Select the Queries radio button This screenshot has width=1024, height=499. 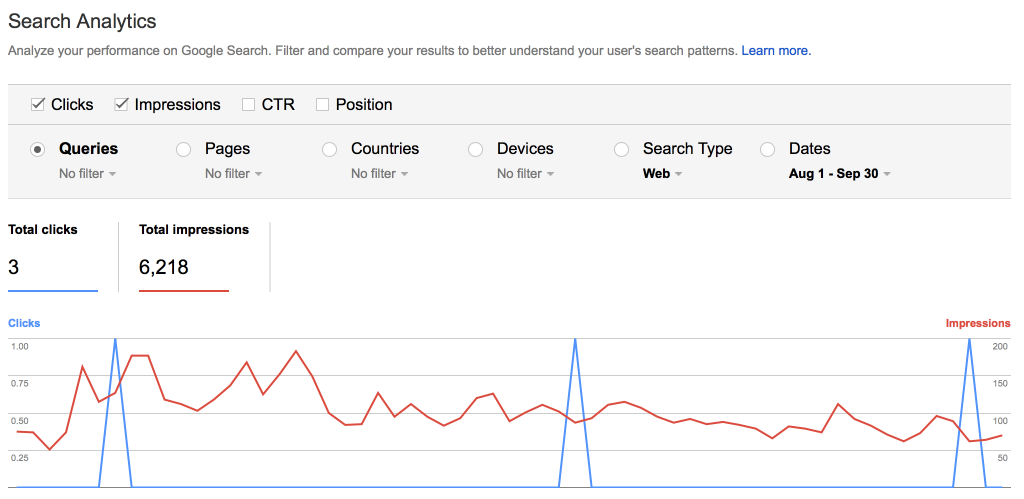tap(38, 150)
